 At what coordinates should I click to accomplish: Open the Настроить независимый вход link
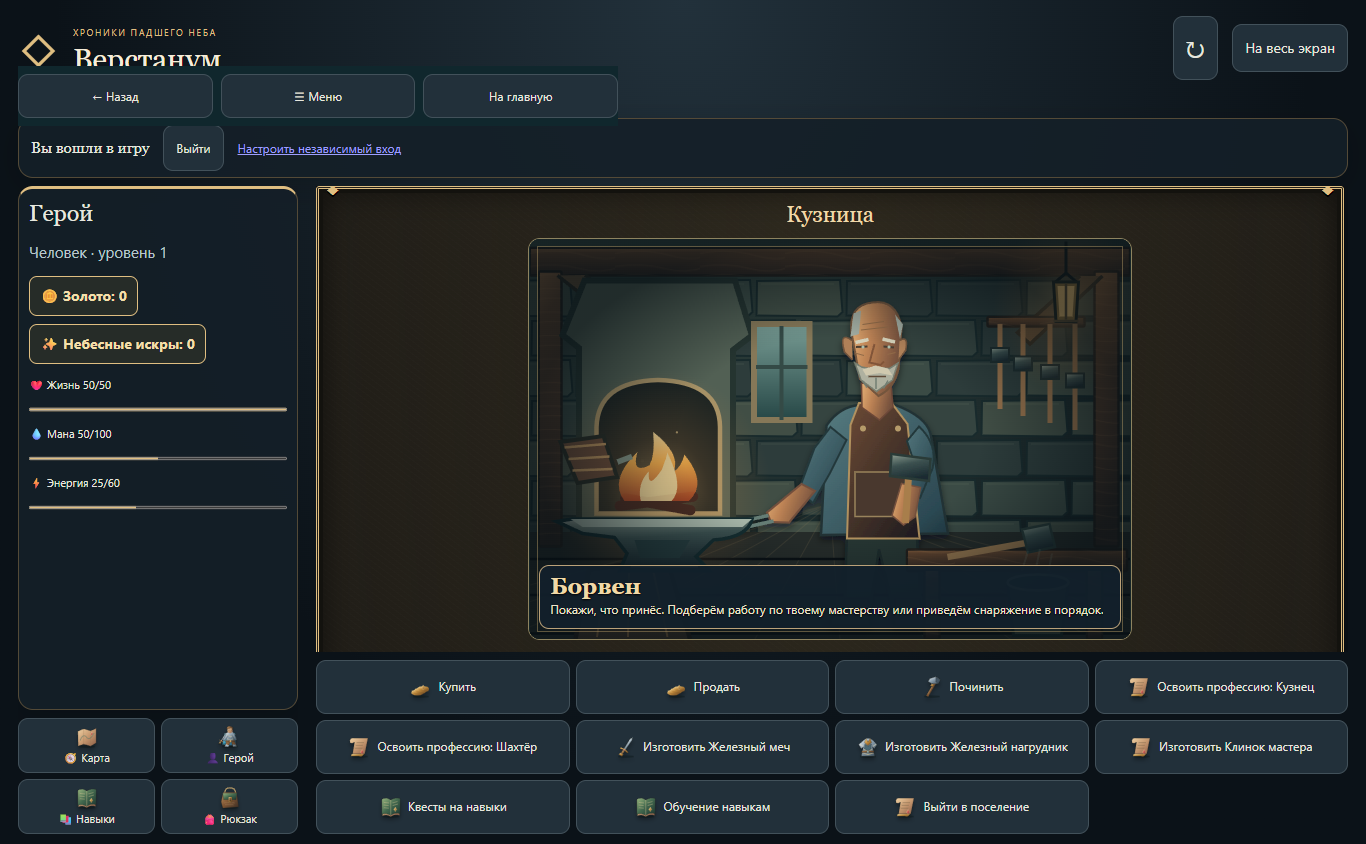(319, 149)
